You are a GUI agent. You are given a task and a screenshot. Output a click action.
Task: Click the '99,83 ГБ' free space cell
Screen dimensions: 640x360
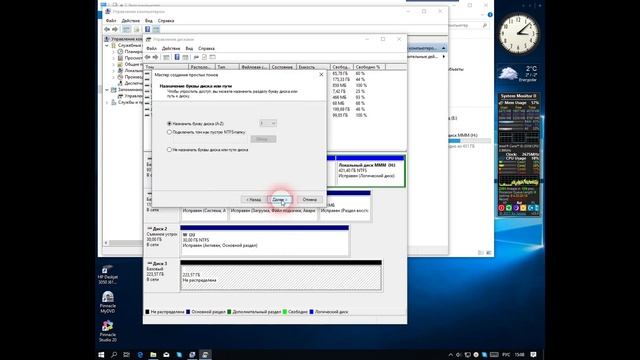[x=340, y=116]
